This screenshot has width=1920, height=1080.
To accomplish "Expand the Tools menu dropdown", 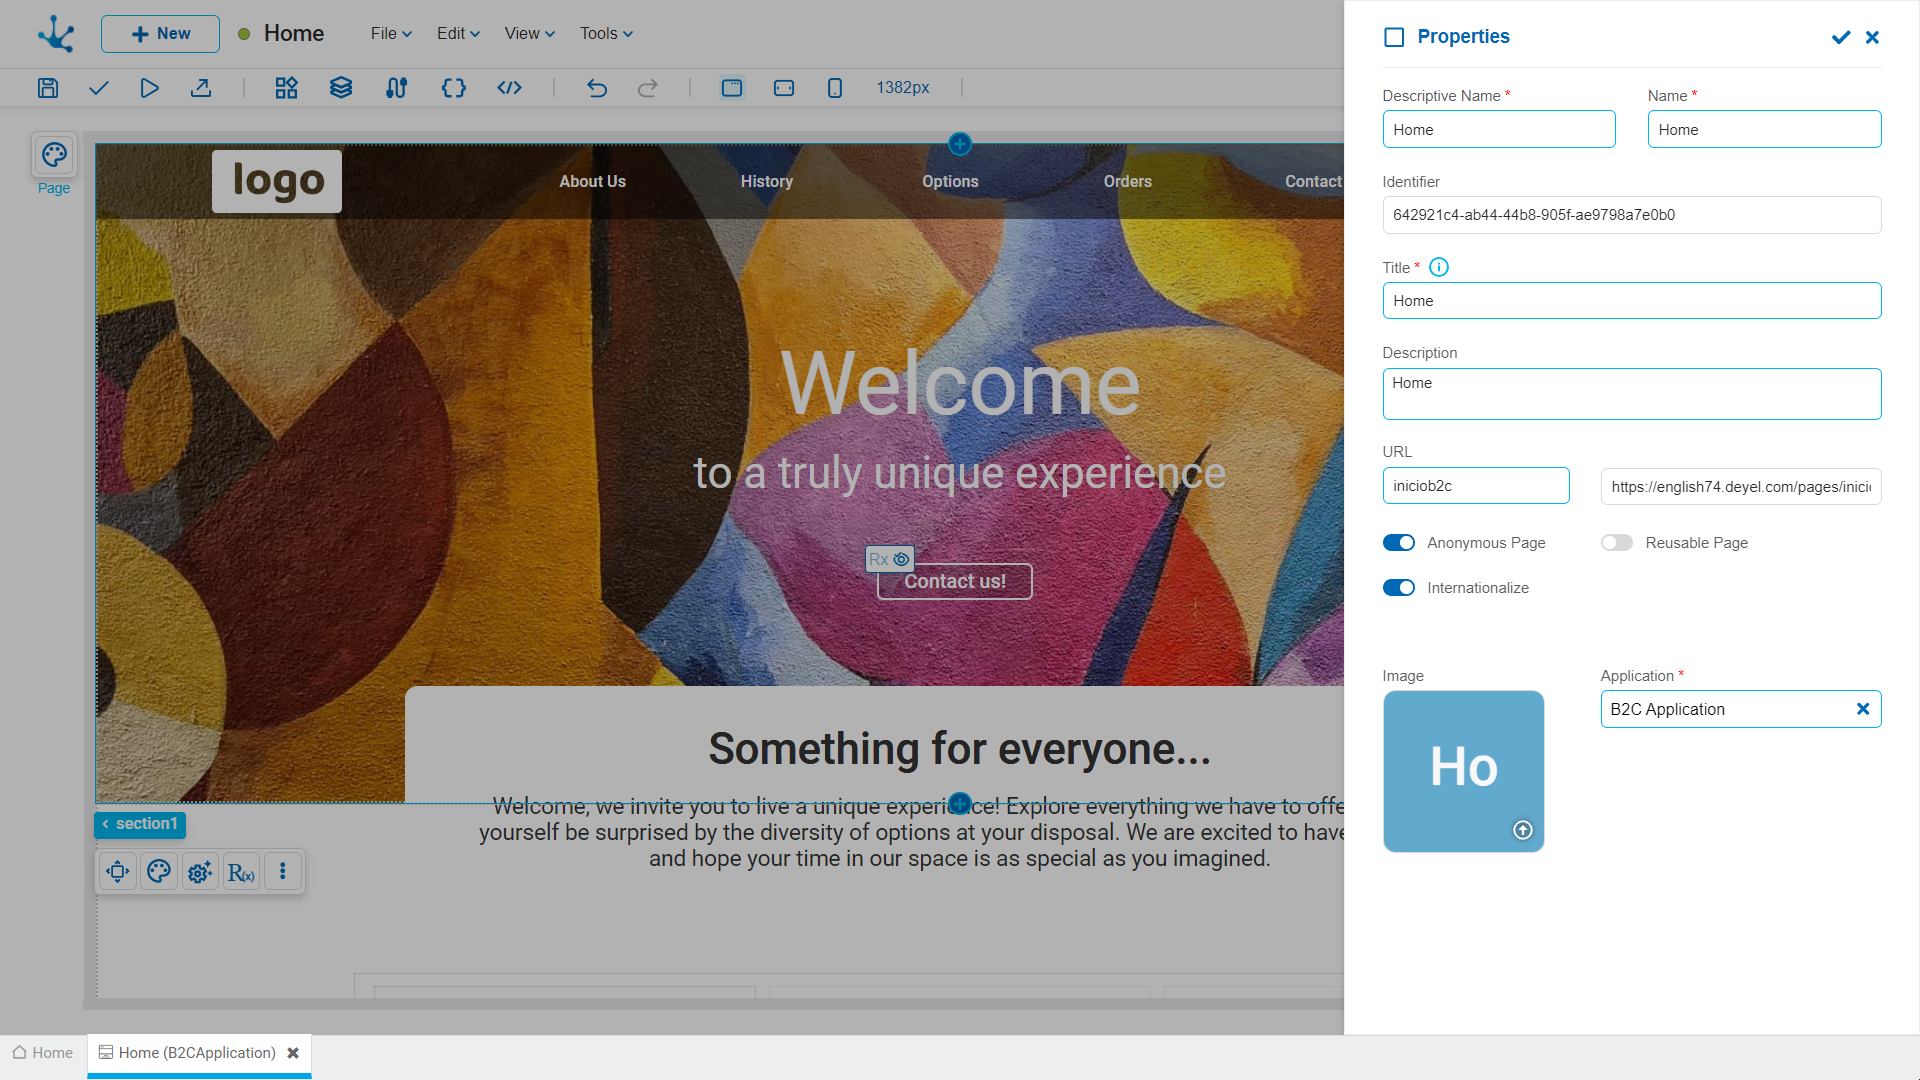I will (606, 34).
